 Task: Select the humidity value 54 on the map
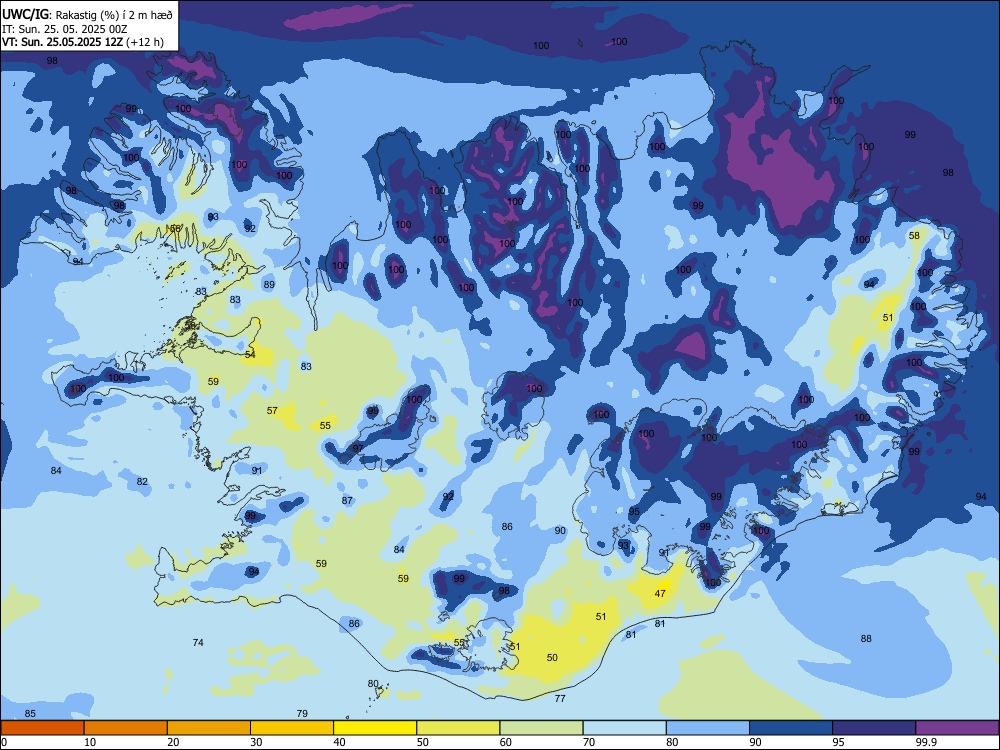click(250, 355)
